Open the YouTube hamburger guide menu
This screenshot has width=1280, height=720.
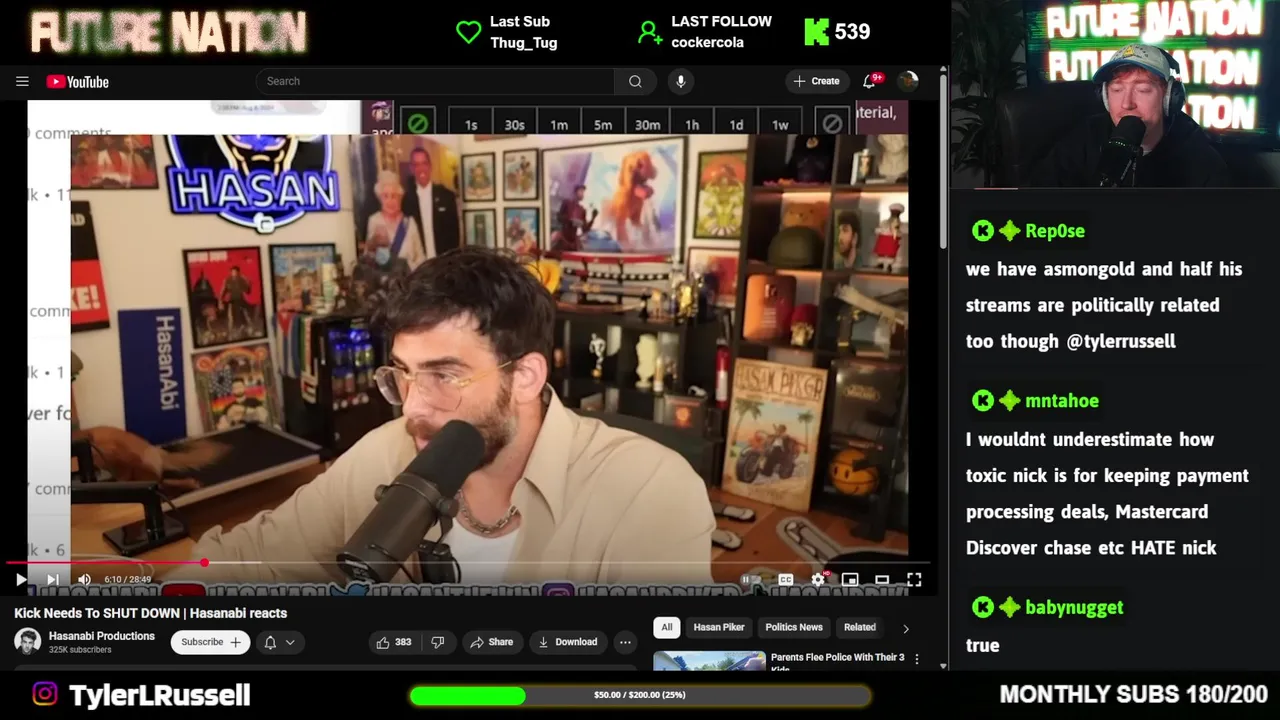tap(22, 82)
